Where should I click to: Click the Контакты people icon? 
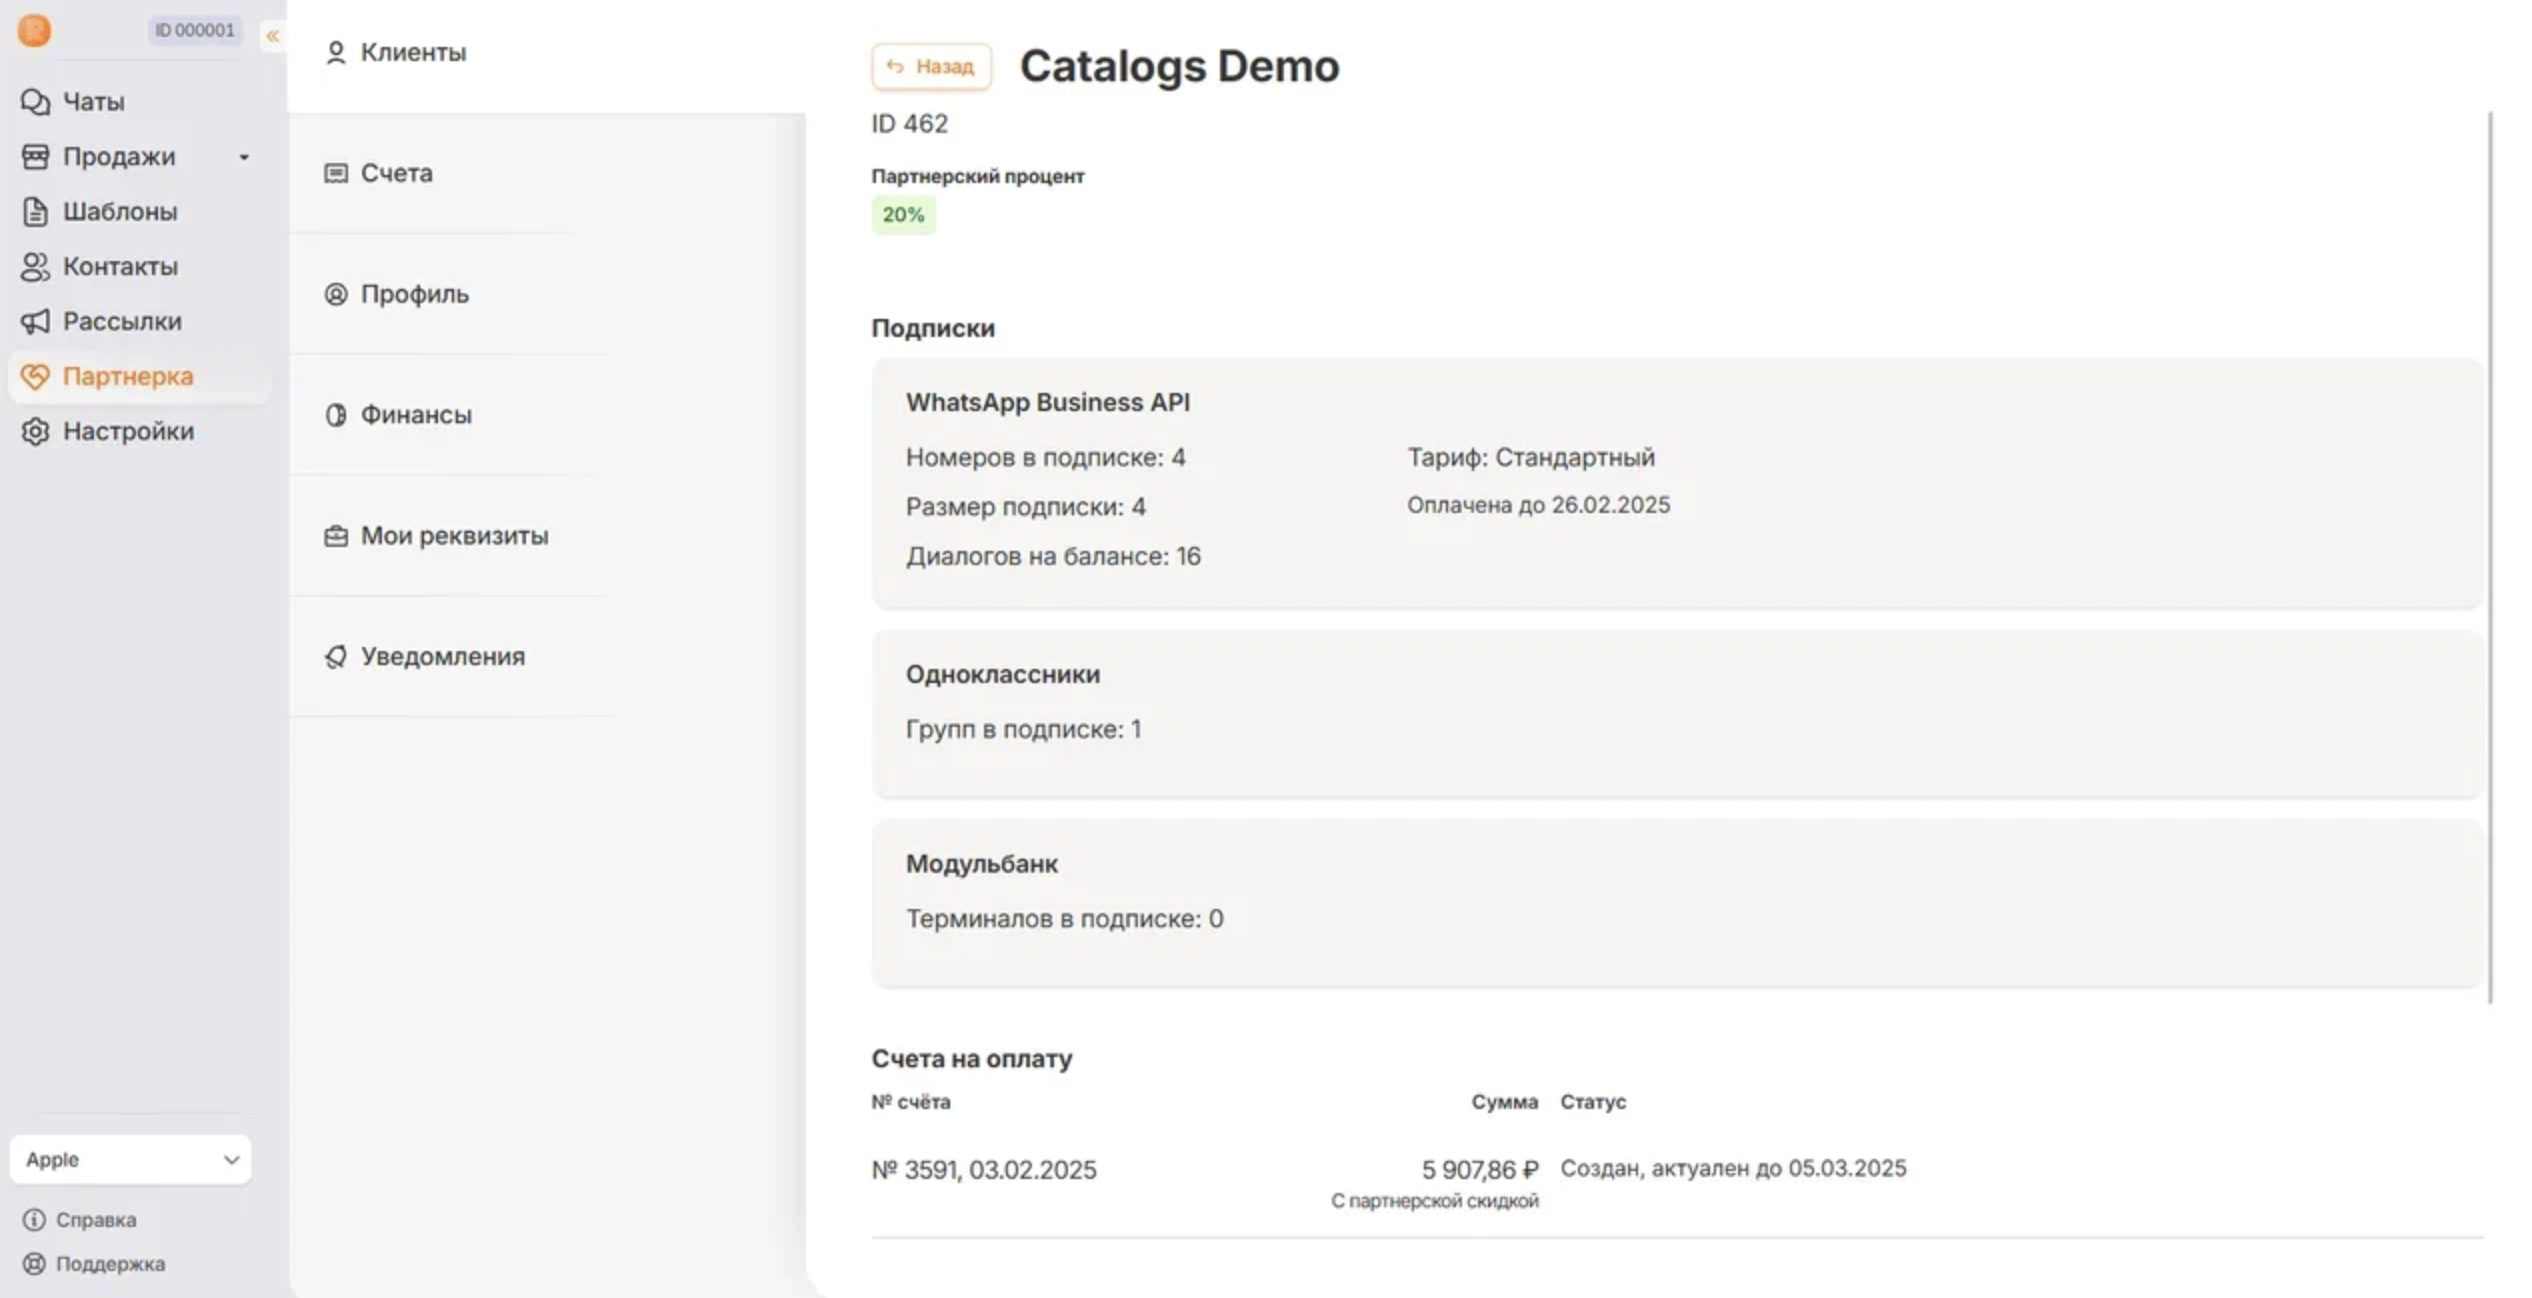pos(35,267)
